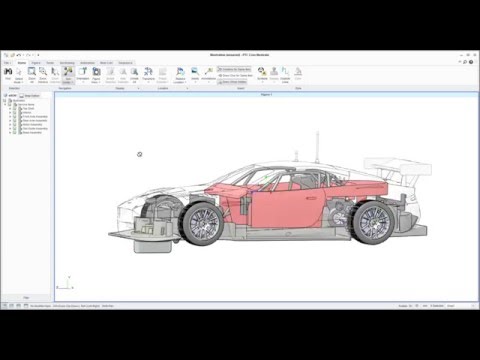Open the Transform tool
Image resolution: width=480 pixels, height=360 pixels.
[x=148, y=75]
